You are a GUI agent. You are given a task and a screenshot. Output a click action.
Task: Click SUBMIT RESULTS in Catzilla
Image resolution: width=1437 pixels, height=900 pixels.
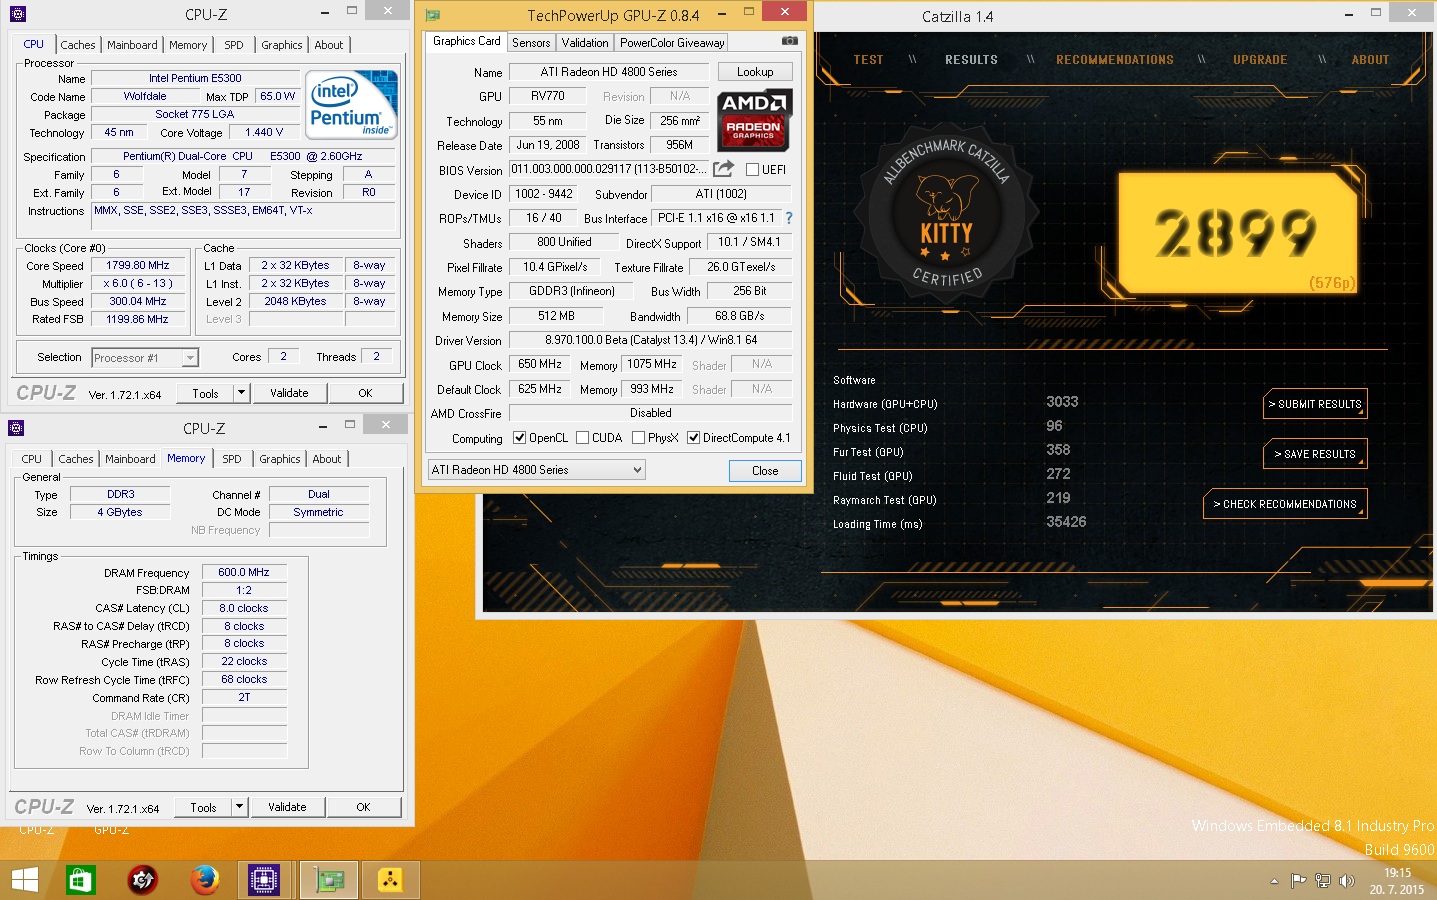click(x=1315, y=404)
